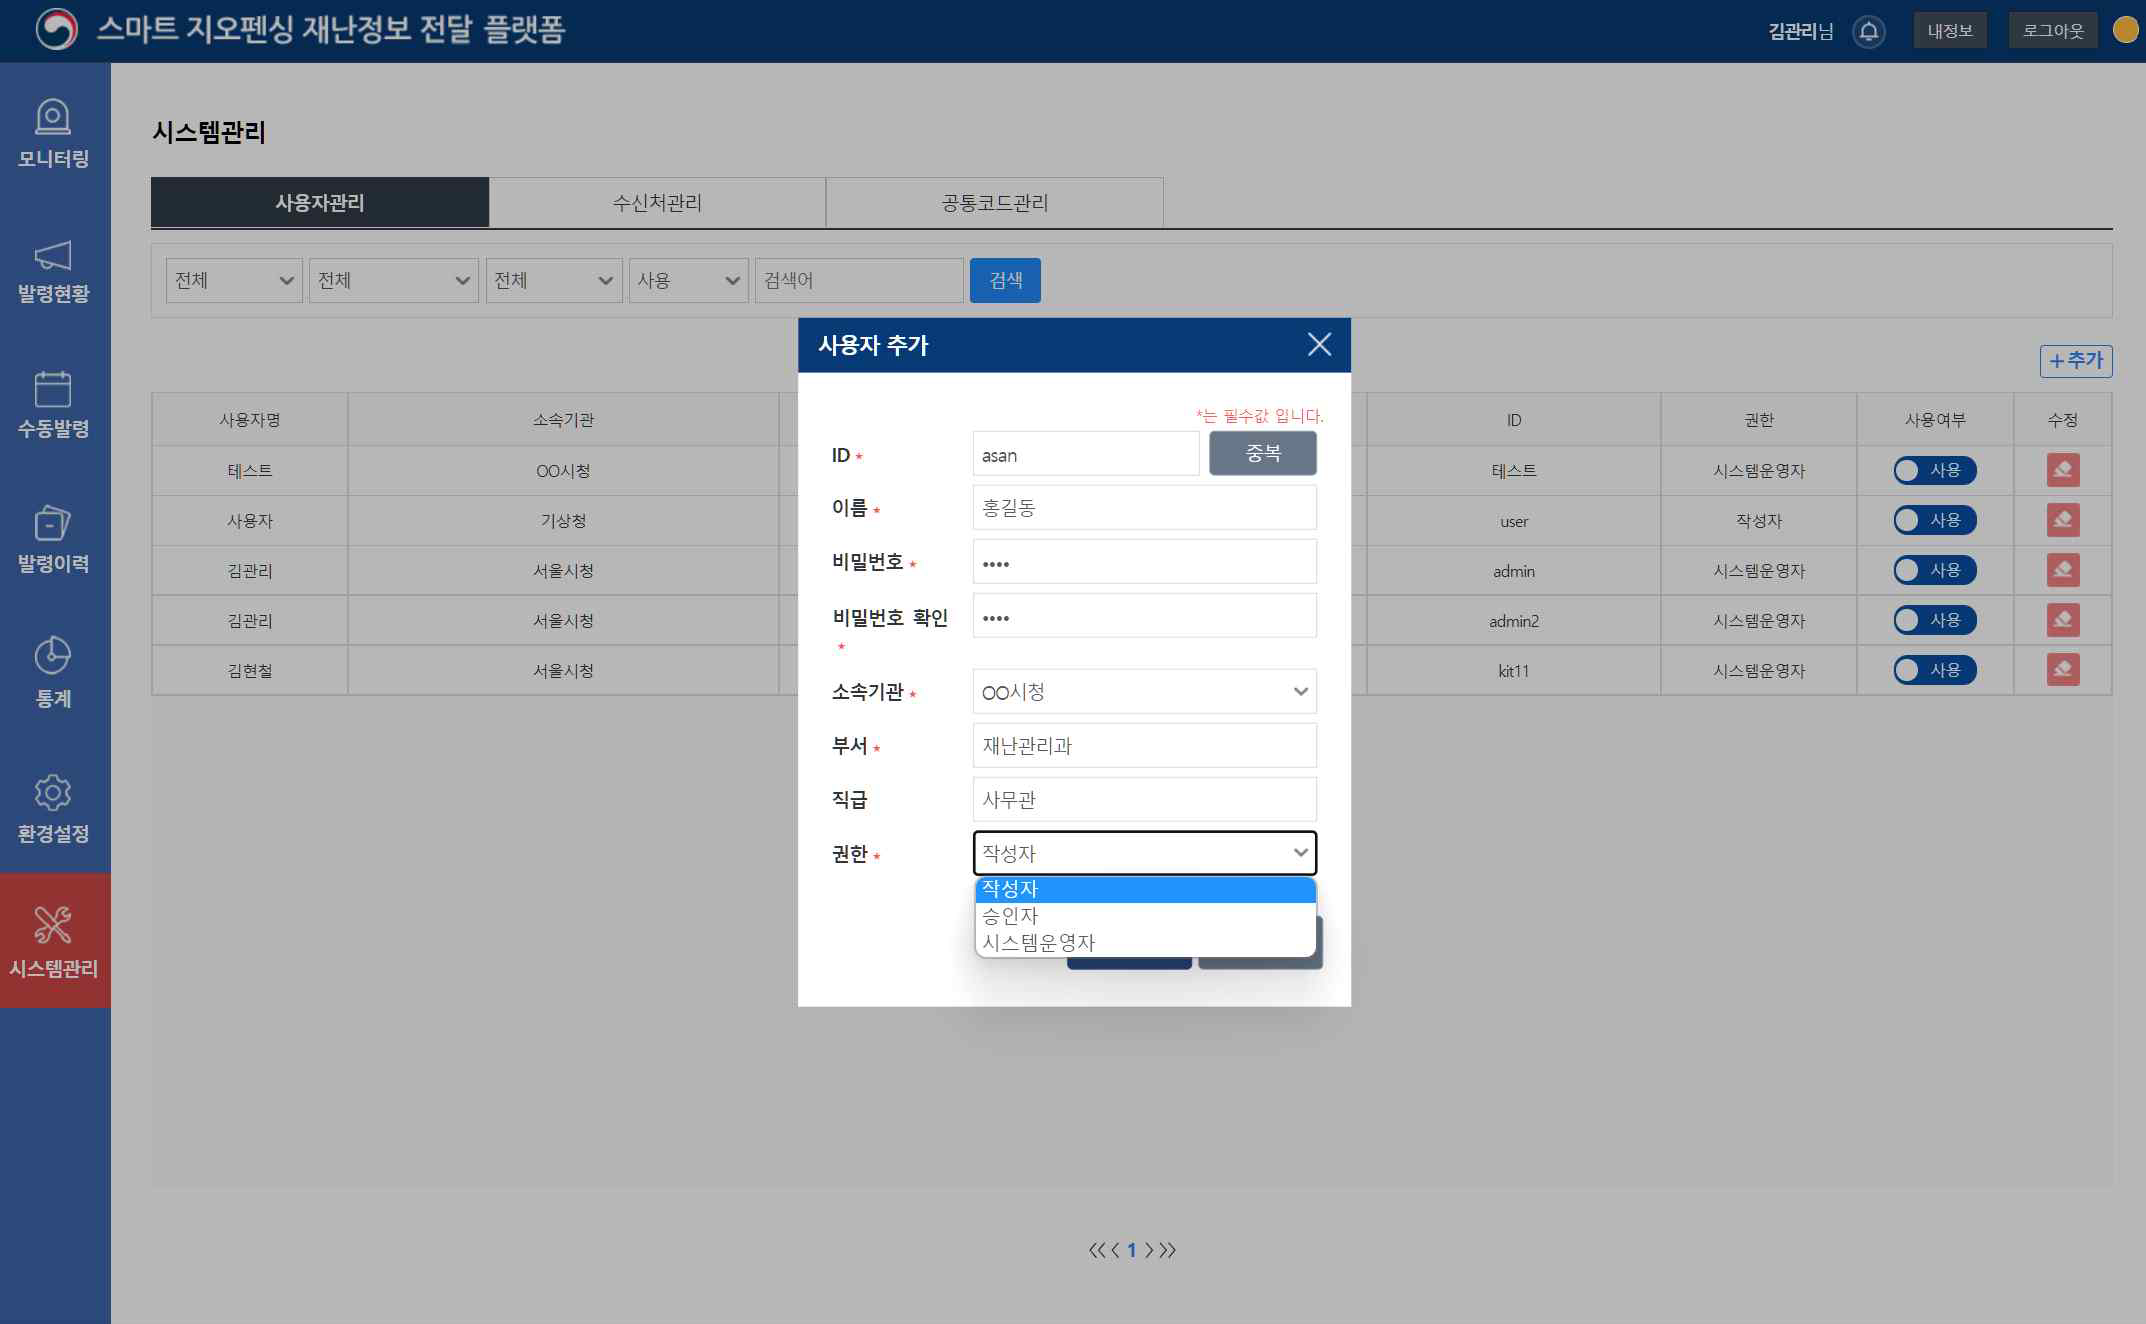Open the 발령현황 megaphone menu
This screenshot has height=1324, width=2146.
pos(54,270)
